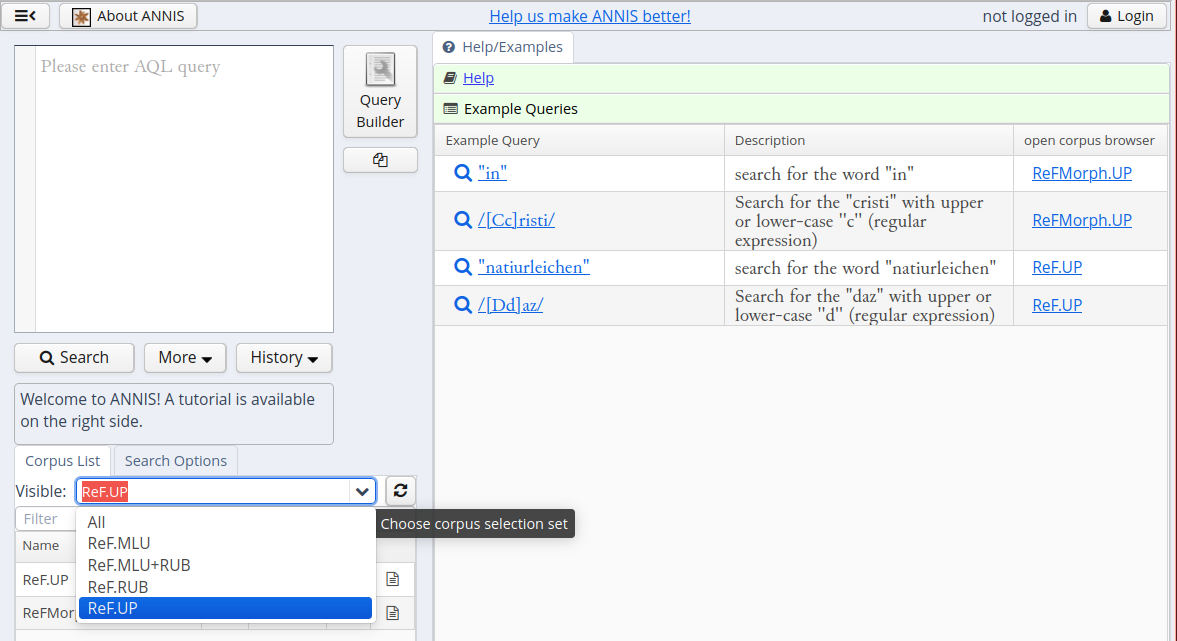Open the document icon in the ReF.UP row
Screen dimensions: 1177x641
[x=393, y=579]
